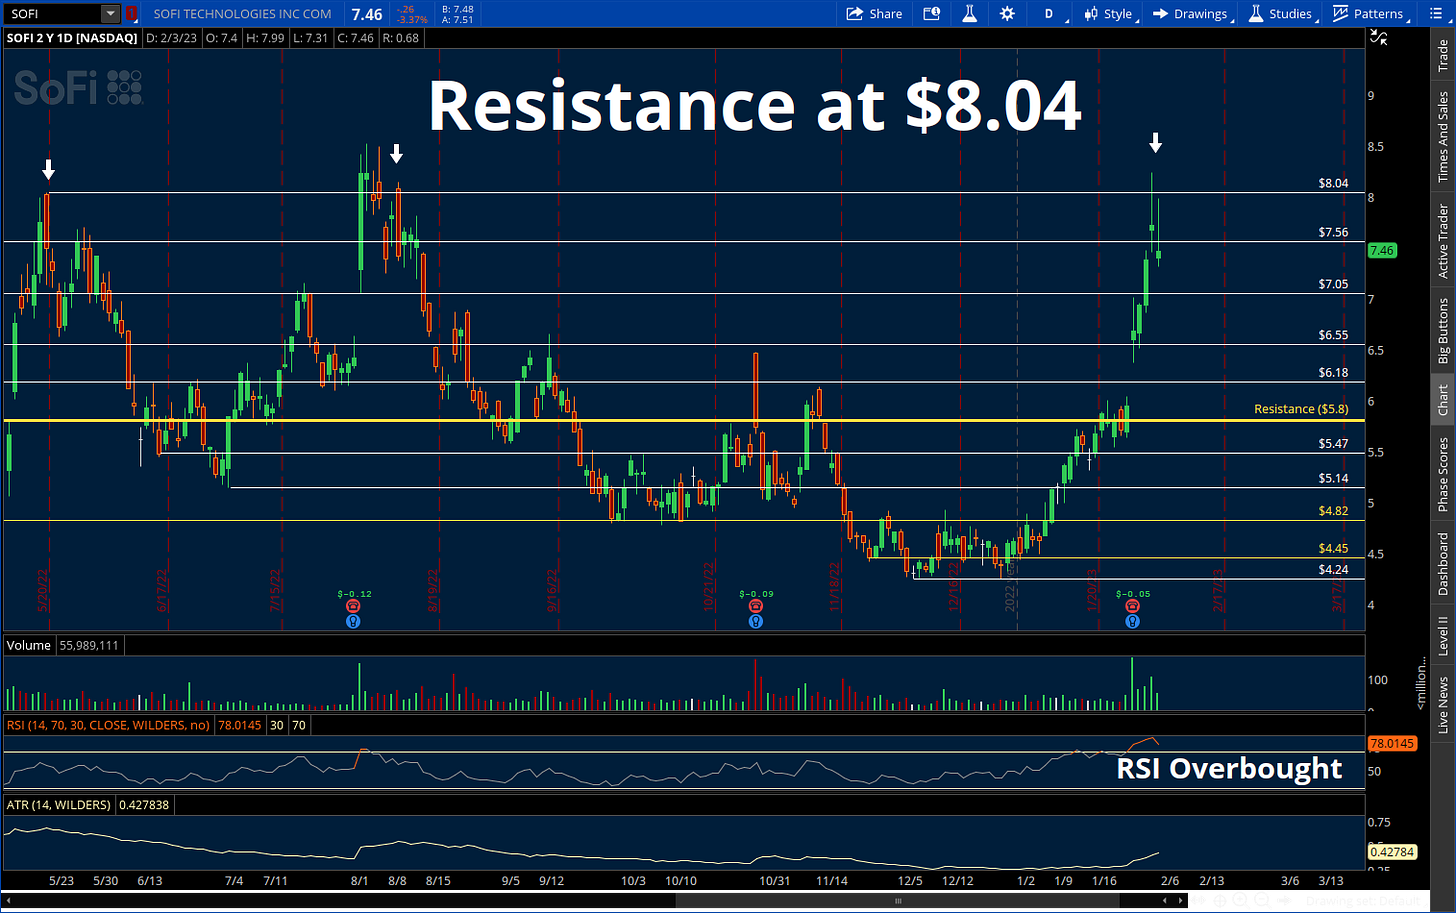
Task: Click the RSI (14, 70, 30, CLOSE, WILDERS, no) label
Action: (108, 724)
